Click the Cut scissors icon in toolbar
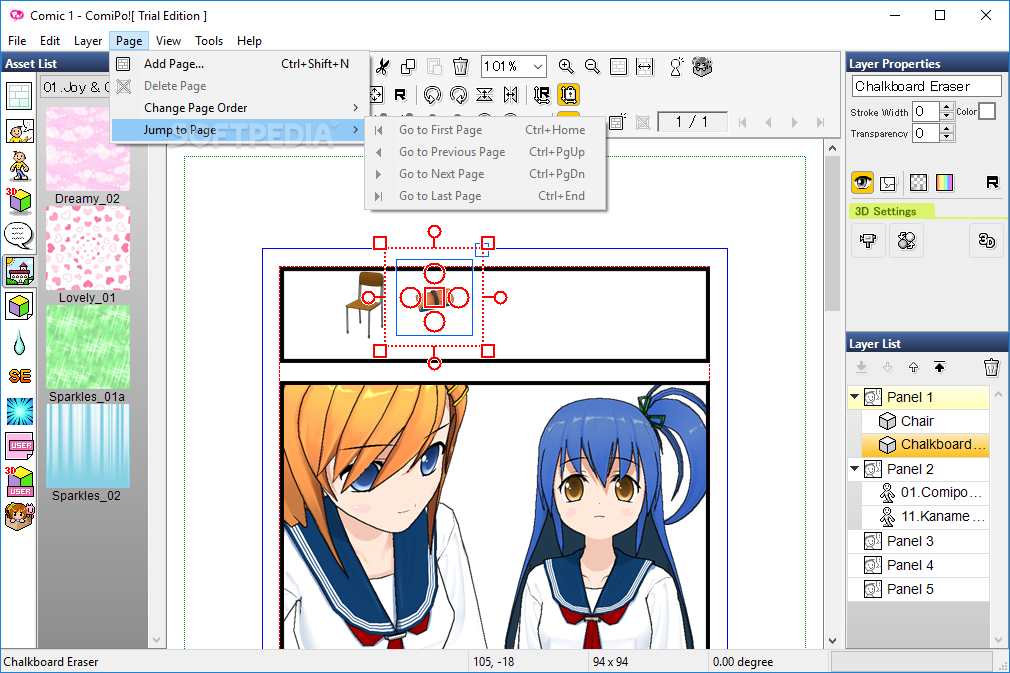Image resolution: width=1010 pixels, height=673 pixels. coord(383,66)
